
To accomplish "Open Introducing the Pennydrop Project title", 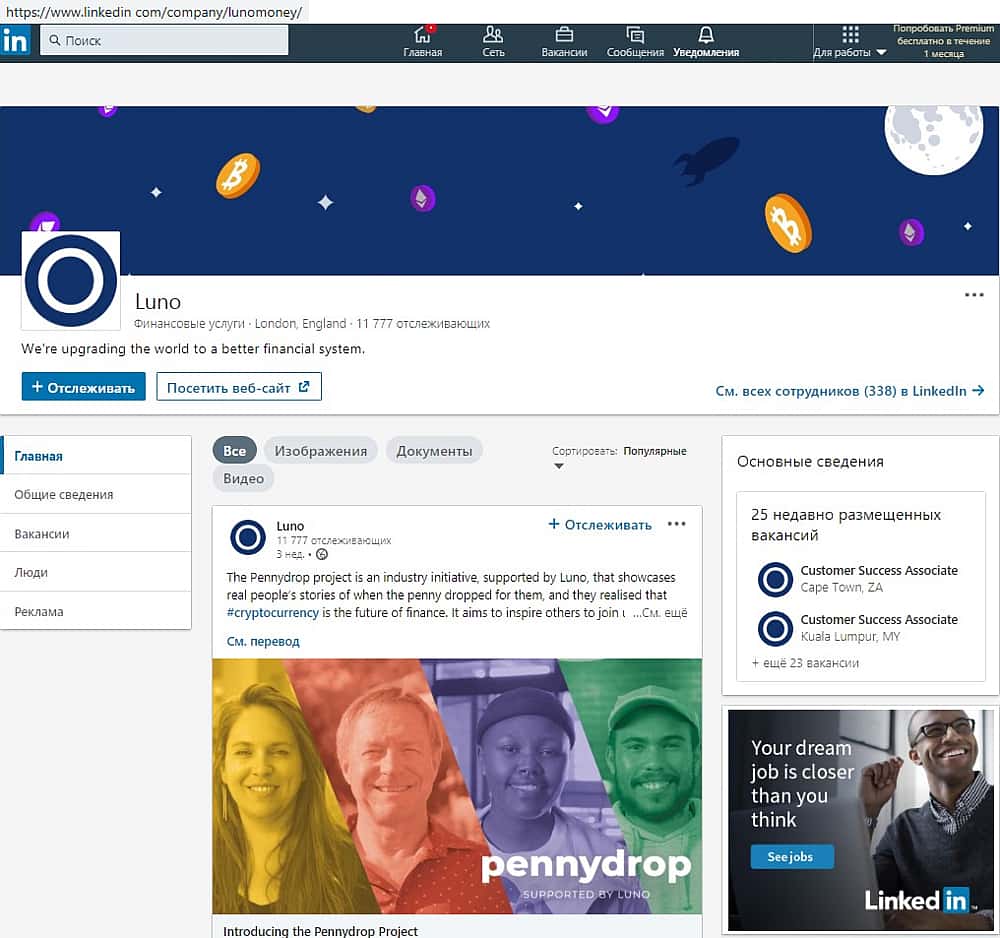I will 320,930.
